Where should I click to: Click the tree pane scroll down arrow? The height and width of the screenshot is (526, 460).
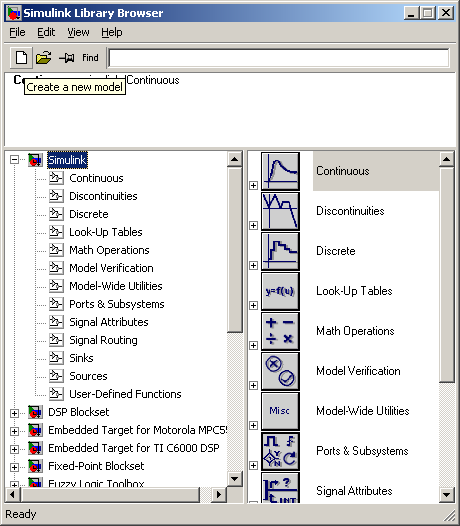click(x=235, y=478)
